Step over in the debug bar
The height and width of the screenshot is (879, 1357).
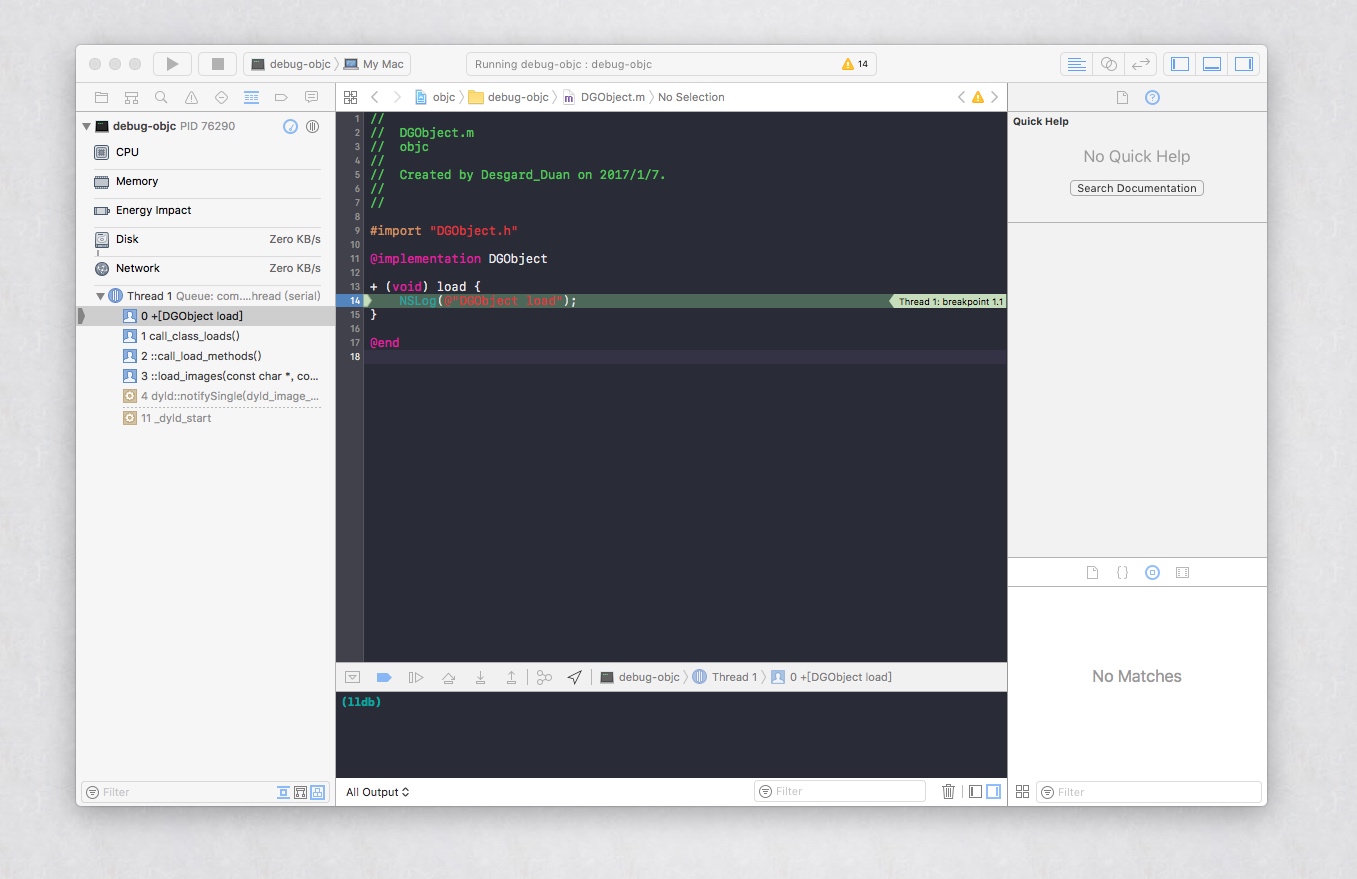click(448, 677)
